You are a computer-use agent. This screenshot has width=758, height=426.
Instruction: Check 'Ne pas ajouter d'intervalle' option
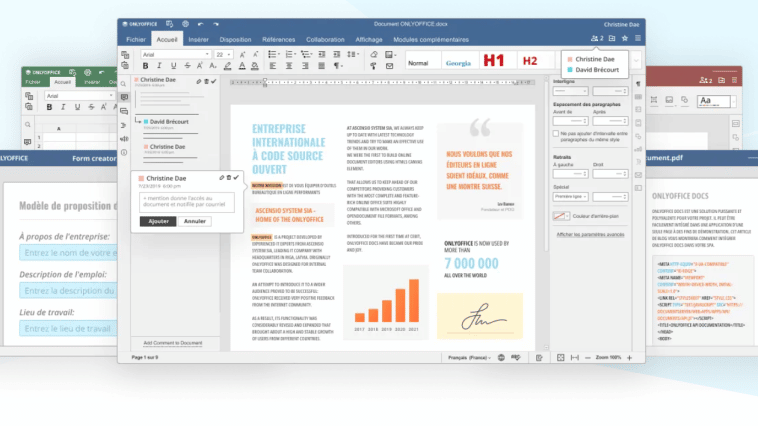(x=555, y=133)
